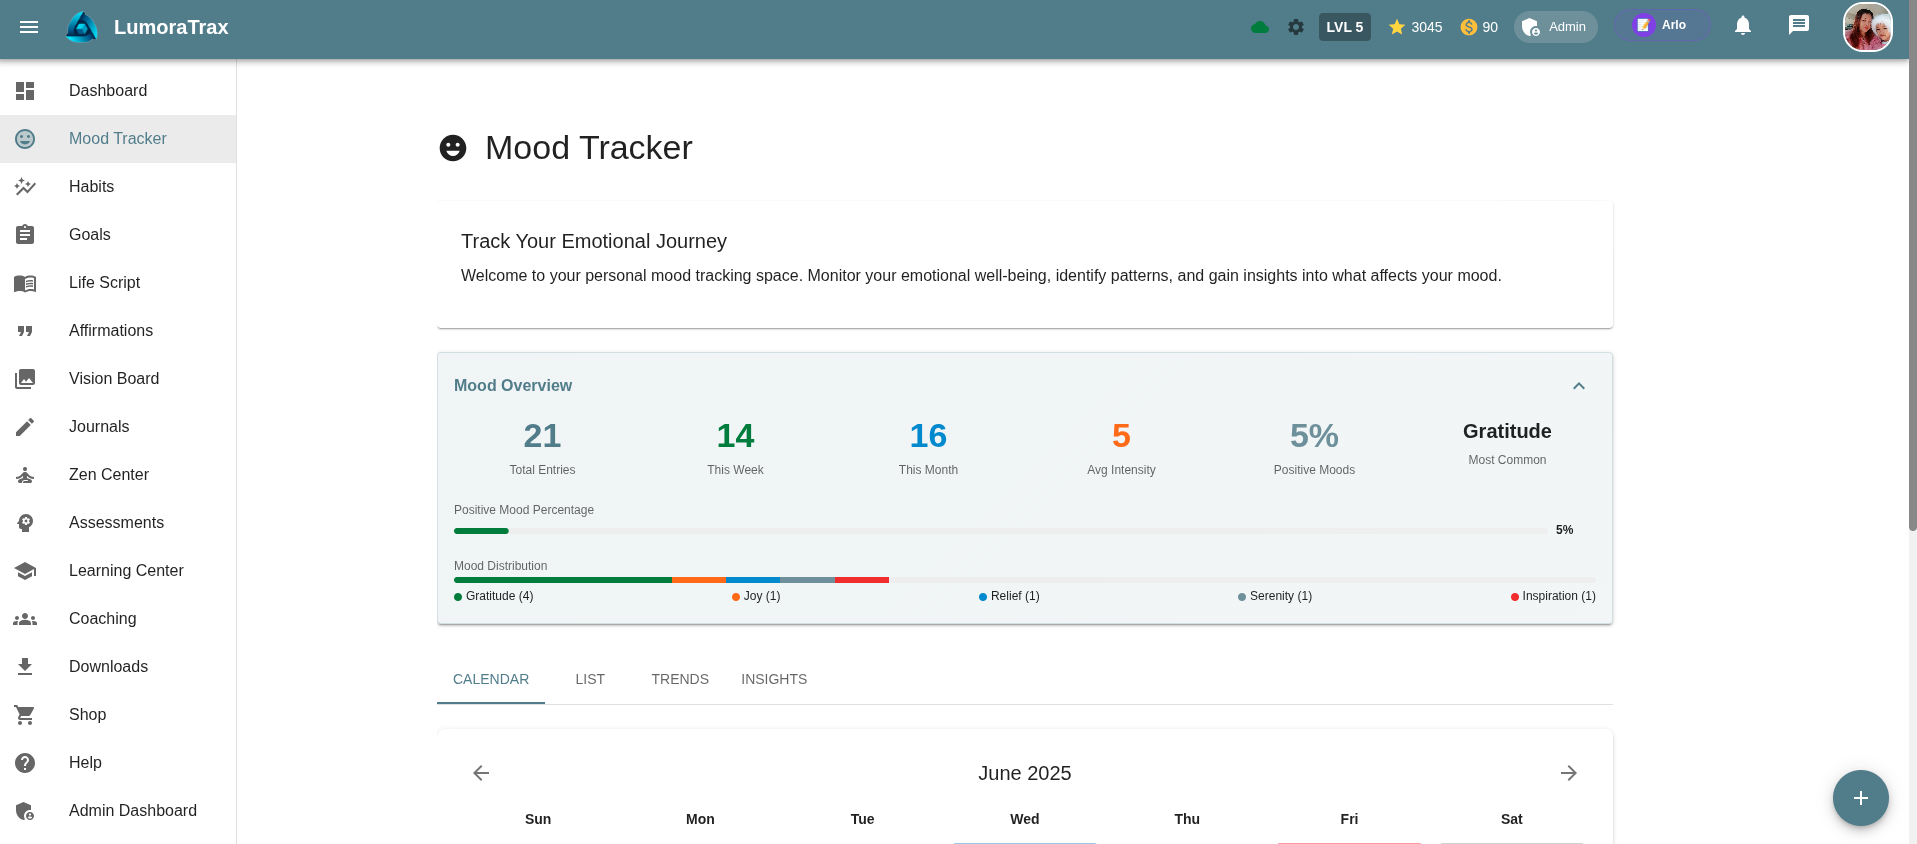Open Journals from sidebar
This screenshot has width=1917, height=844.
(x=118, y=427)
